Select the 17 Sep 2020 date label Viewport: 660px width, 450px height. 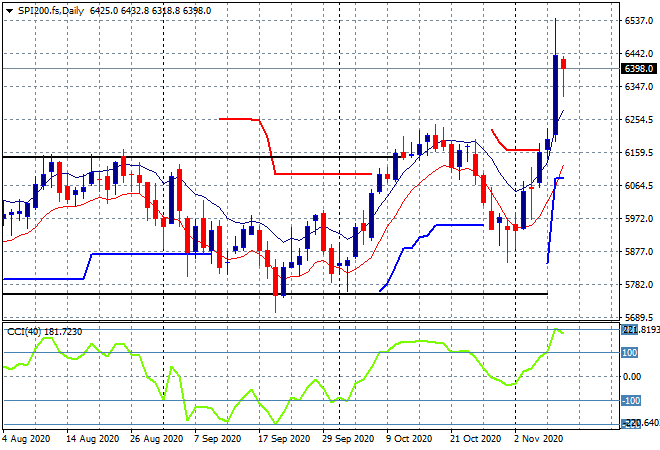[284, 439]
